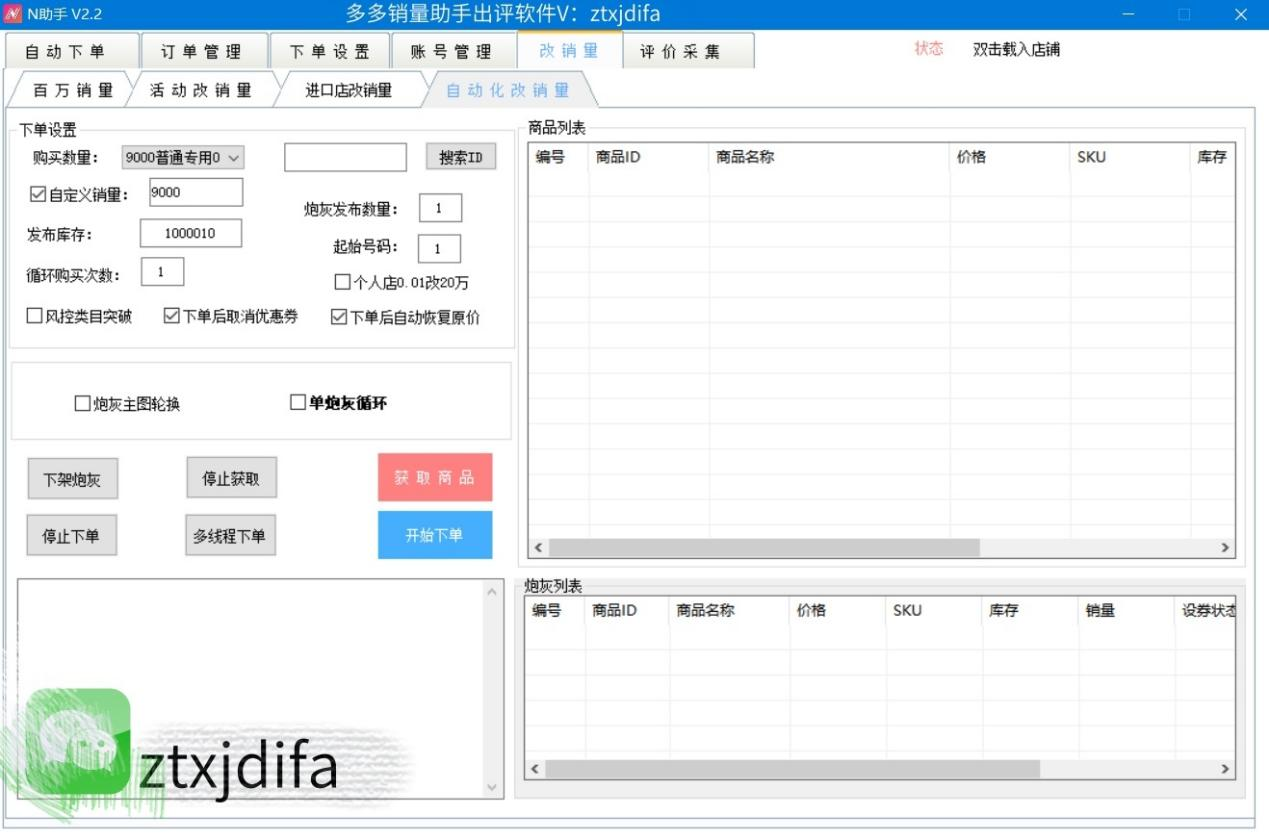Click the 发布库存 input field
1269x840 pixels.
[x=190, y=233]
